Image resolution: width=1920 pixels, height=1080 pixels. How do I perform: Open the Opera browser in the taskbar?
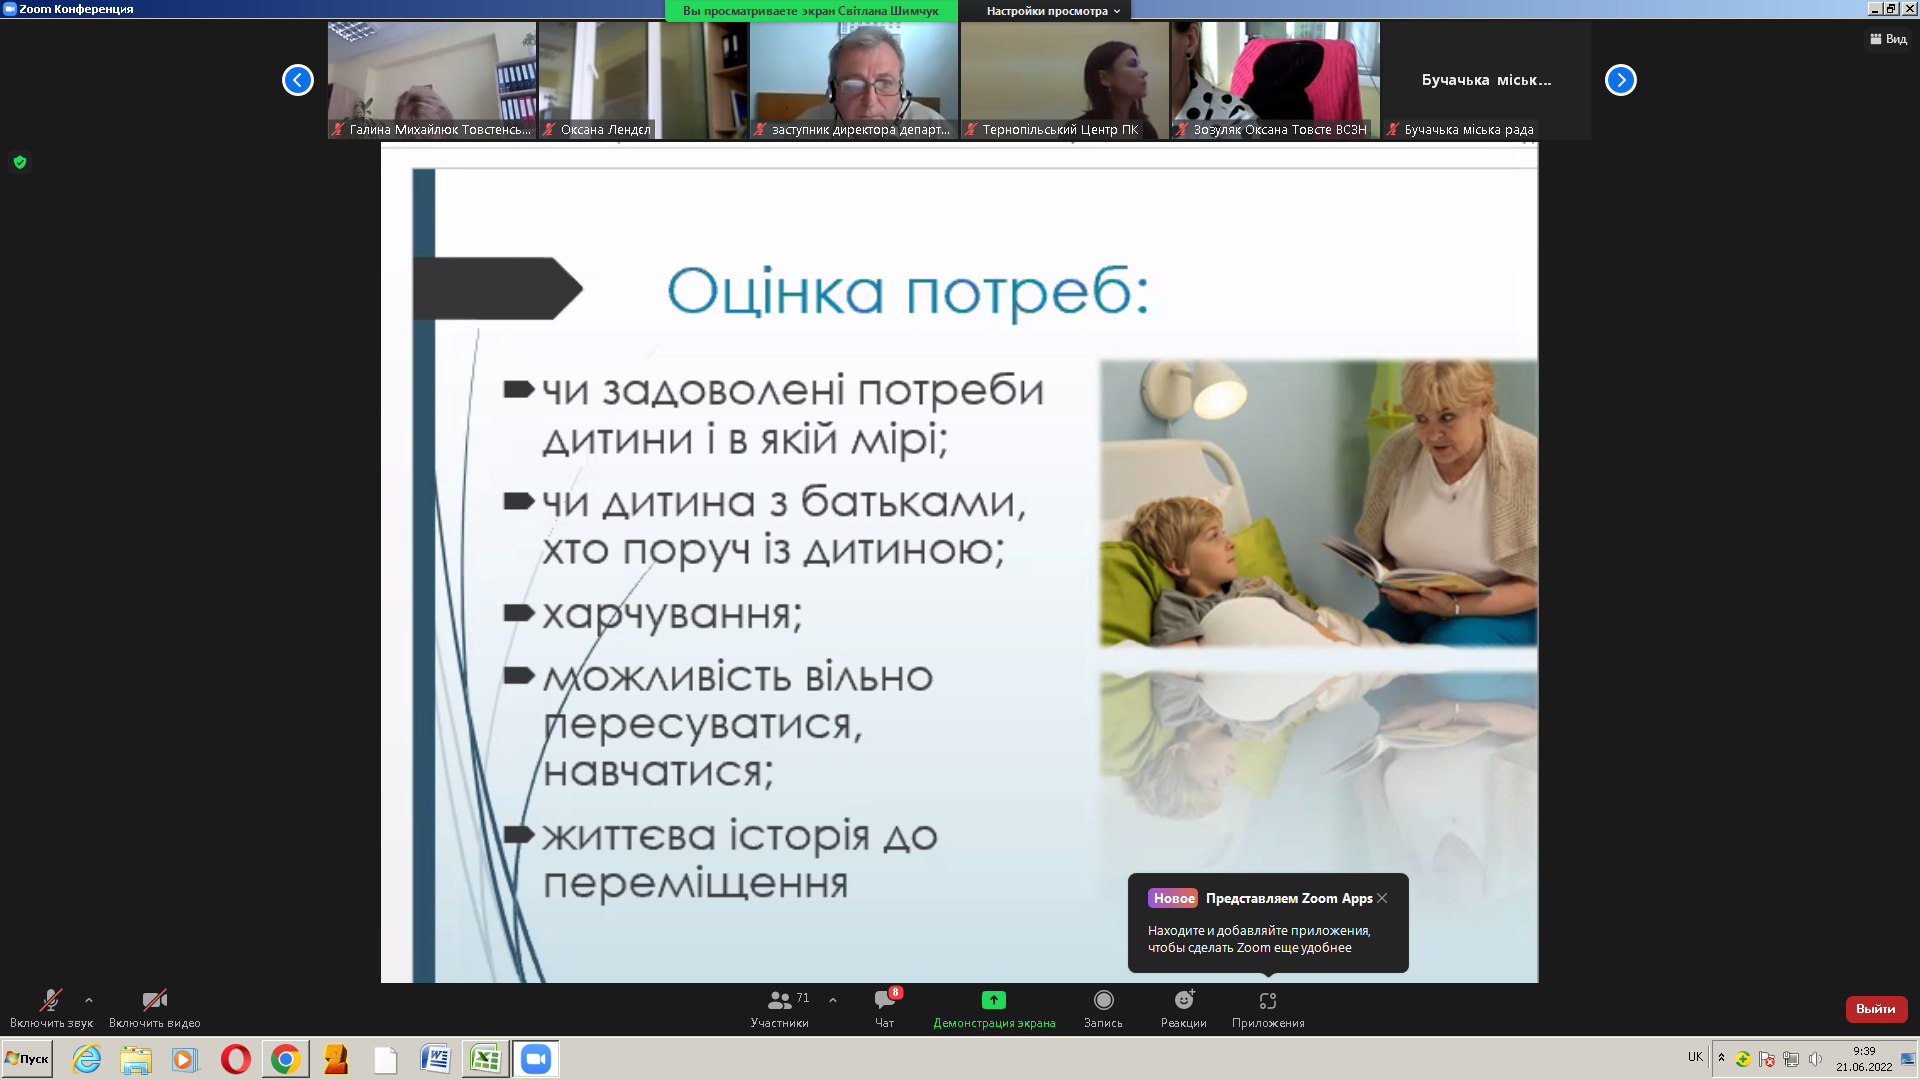[x=236, y=1059]
